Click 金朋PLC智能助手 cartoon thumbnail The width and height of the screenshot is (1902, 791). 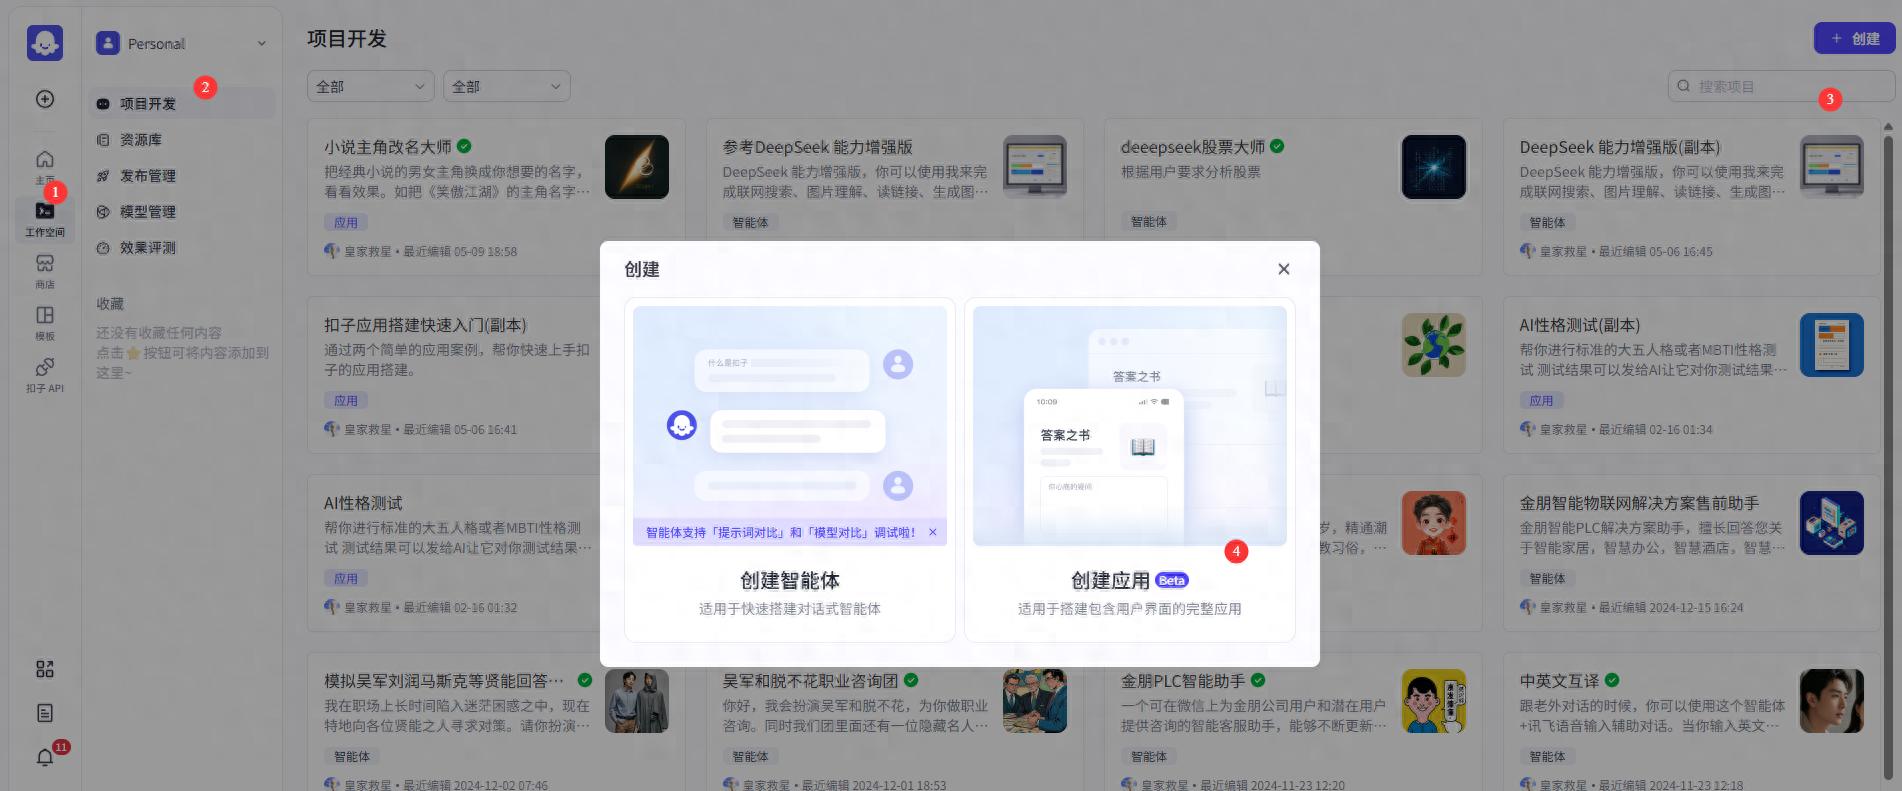point(1434,701)
